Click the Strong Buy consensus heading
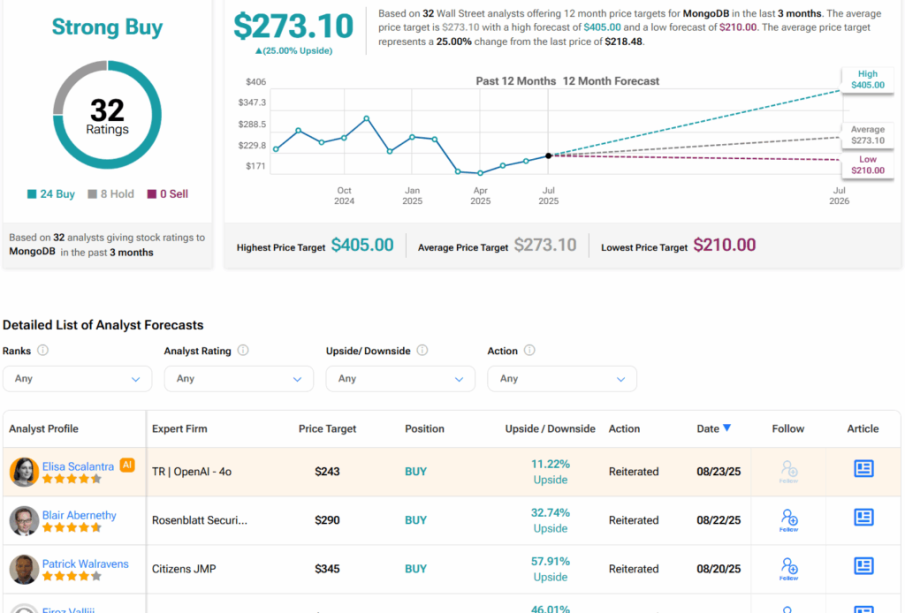Image resolution: width=905 pixels, height=613 pixels. [x=107, y=27]
